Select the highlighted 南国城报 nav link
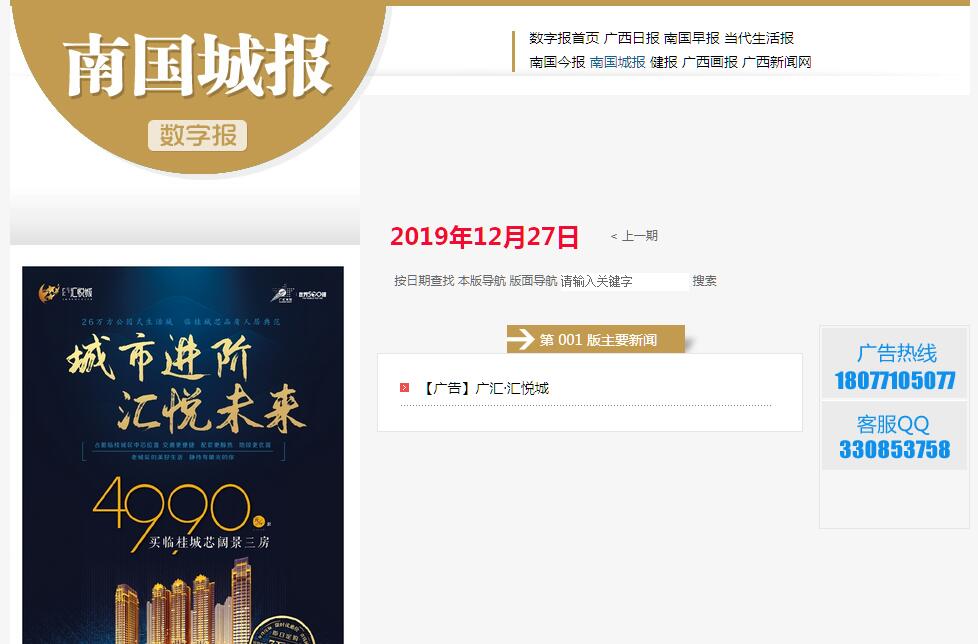 coord(617,62)
